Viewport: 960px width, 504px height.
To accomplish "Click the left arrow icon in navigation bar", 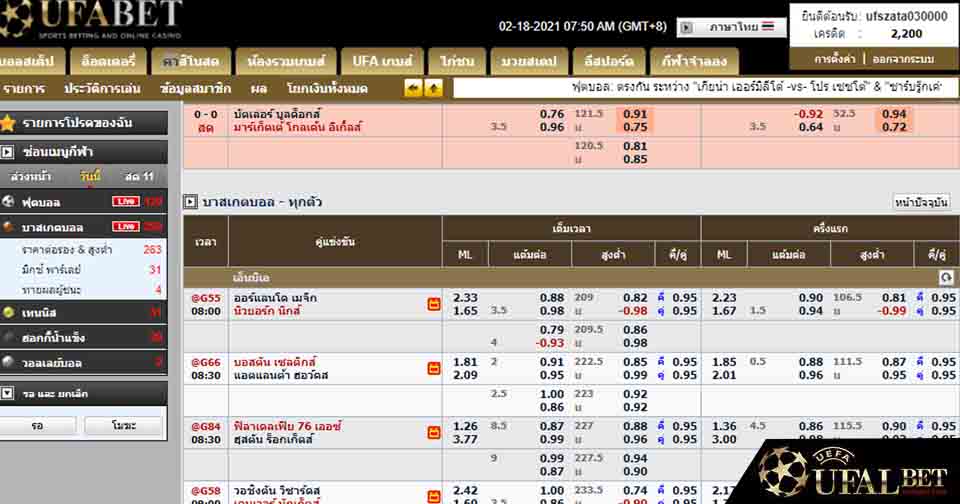I will tap(413, 88).
